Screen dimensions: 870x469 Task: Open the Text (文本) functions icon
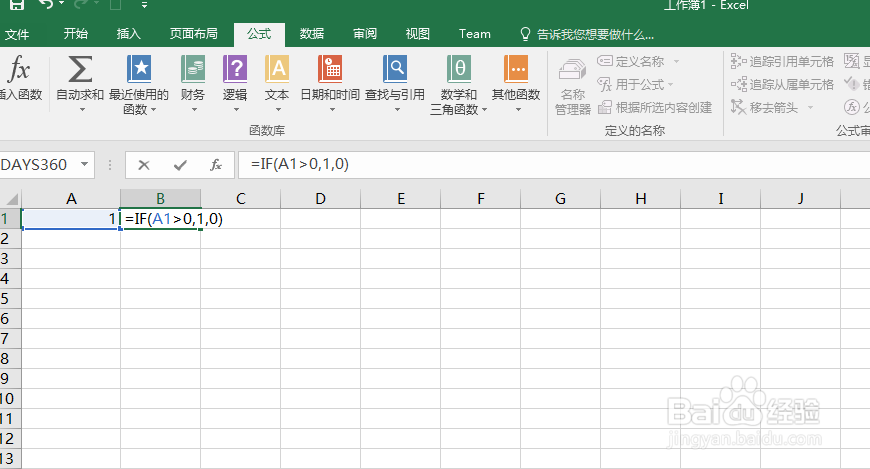[276, 69]
